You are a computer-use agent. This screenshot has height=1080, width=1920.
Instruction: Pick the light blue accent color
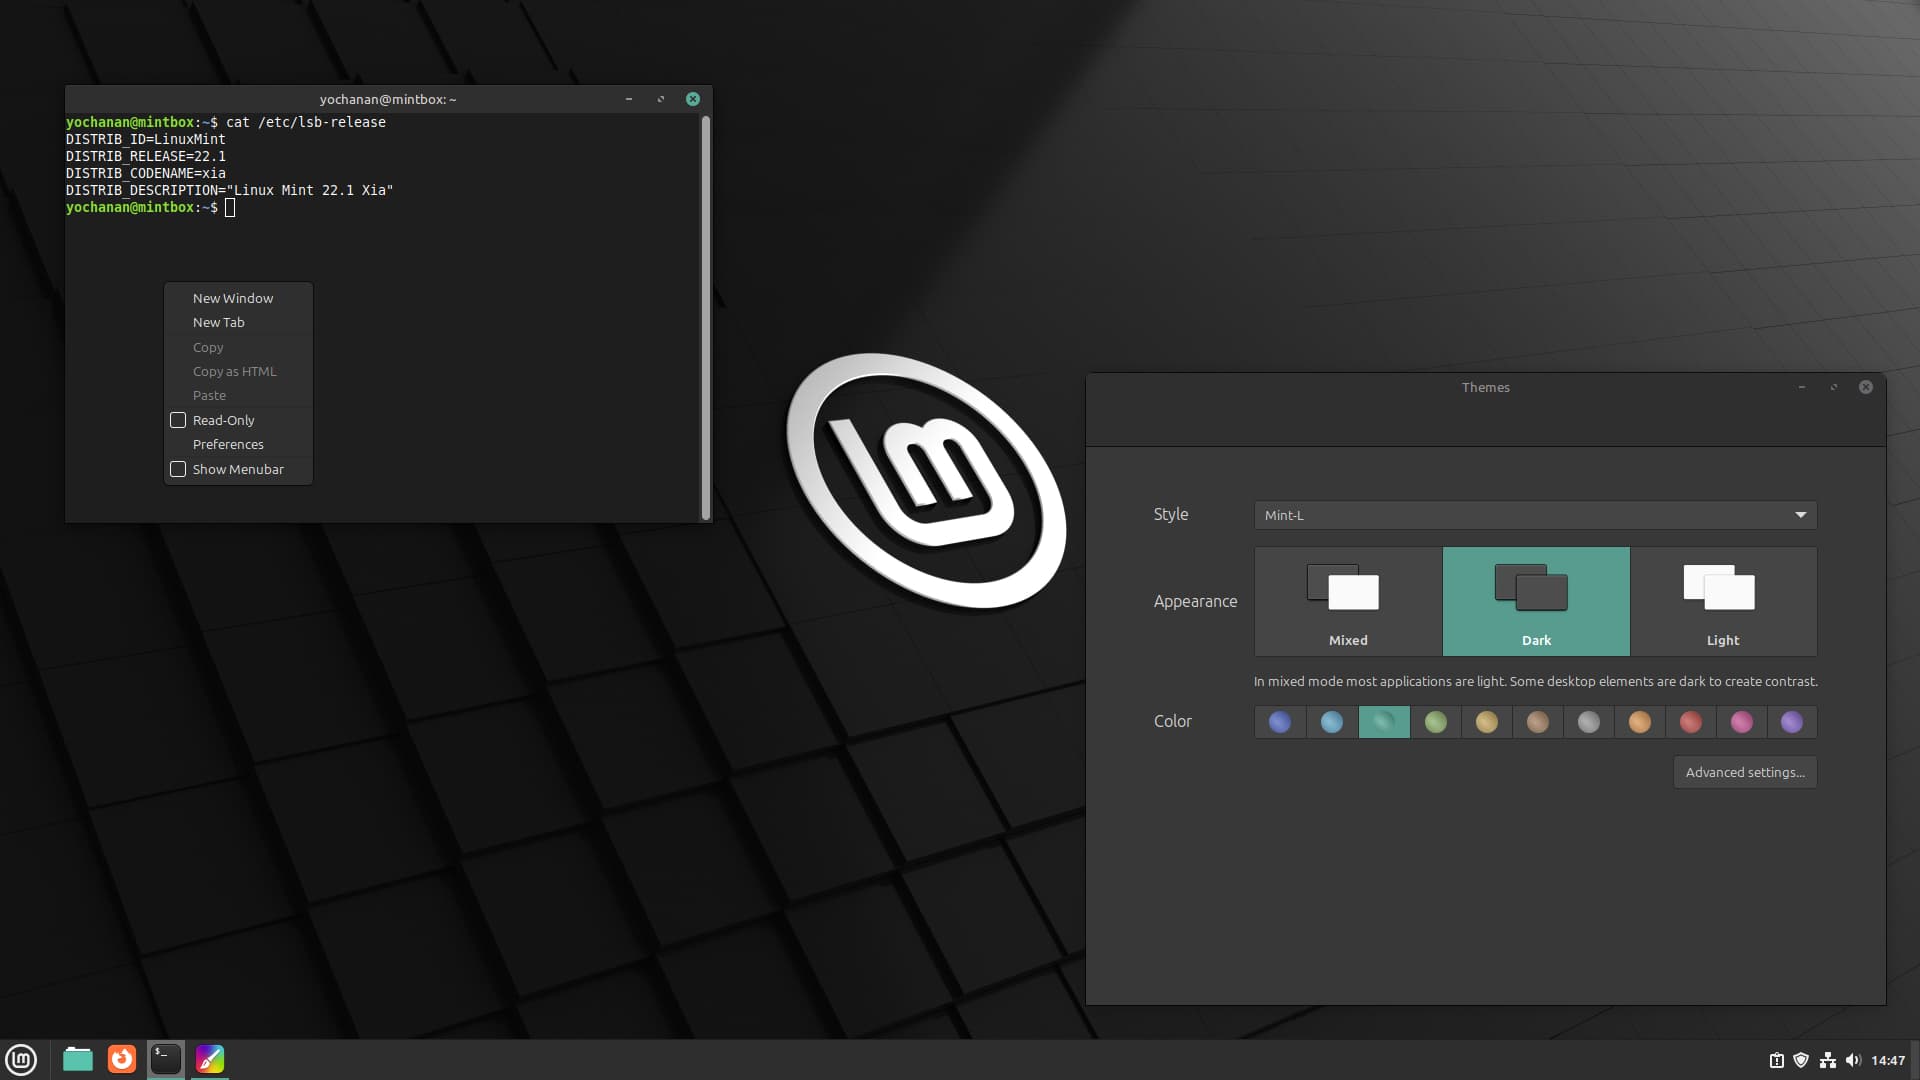[1332, 722]
